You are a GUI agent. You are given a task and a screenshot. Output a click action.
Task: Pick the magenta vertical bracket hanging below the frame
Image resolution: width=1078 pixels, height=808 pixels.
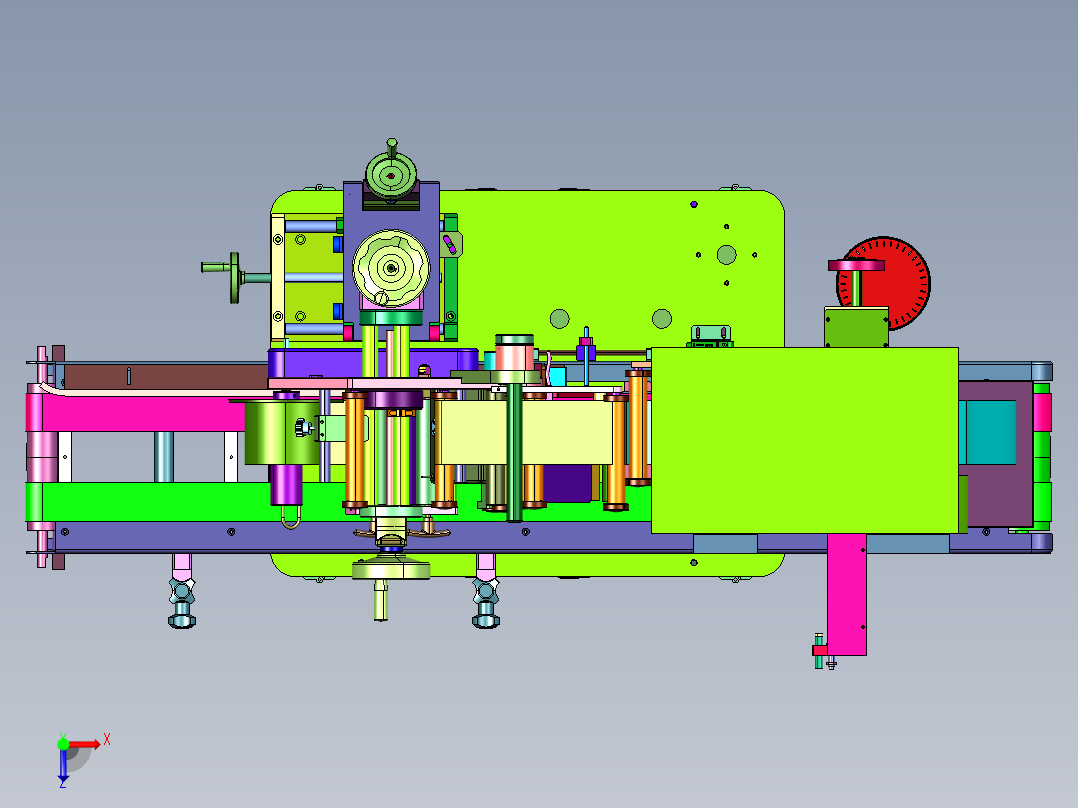[846, 594]
